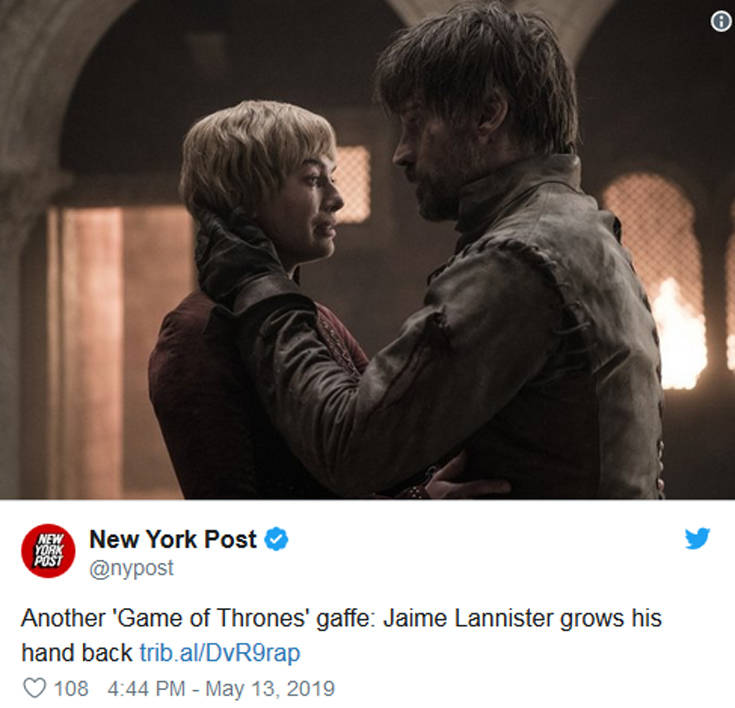Click the May 13, 2019 date
Image resolution: width=735 pixels, height=708 pixels.
(x=270, y=689)
